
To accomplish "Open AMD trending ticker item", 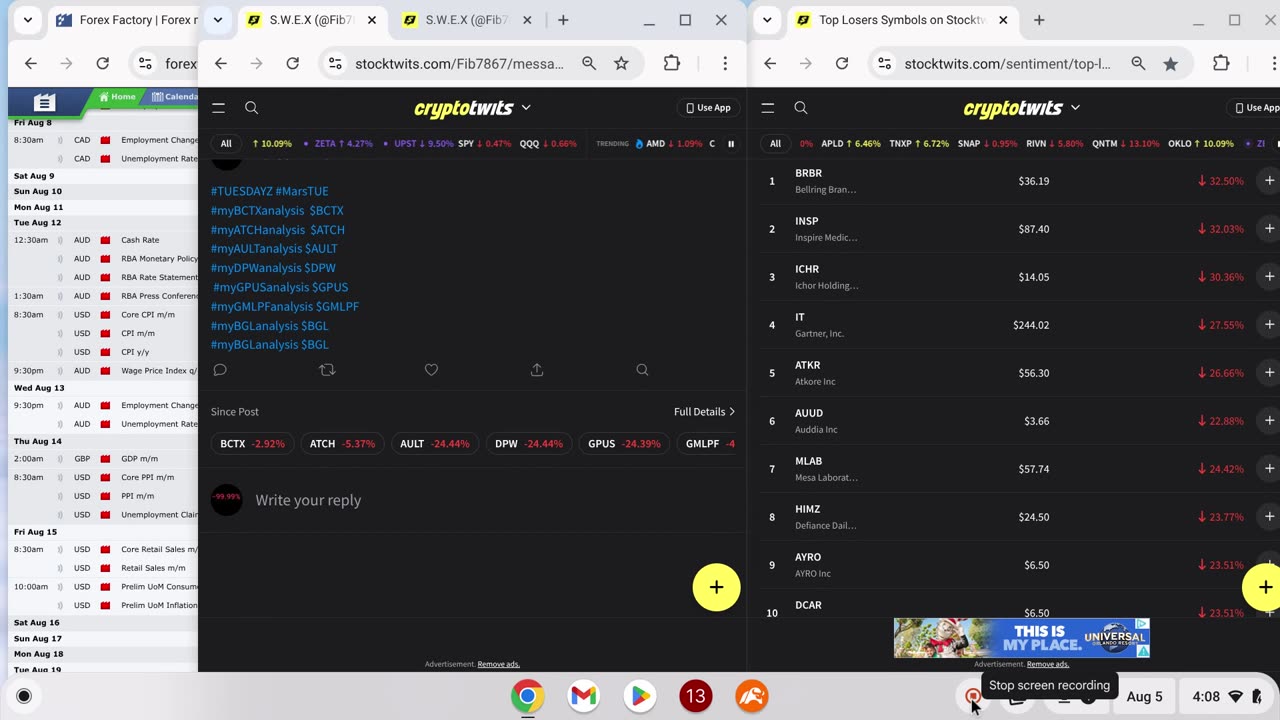I will (x=668, y=144).
